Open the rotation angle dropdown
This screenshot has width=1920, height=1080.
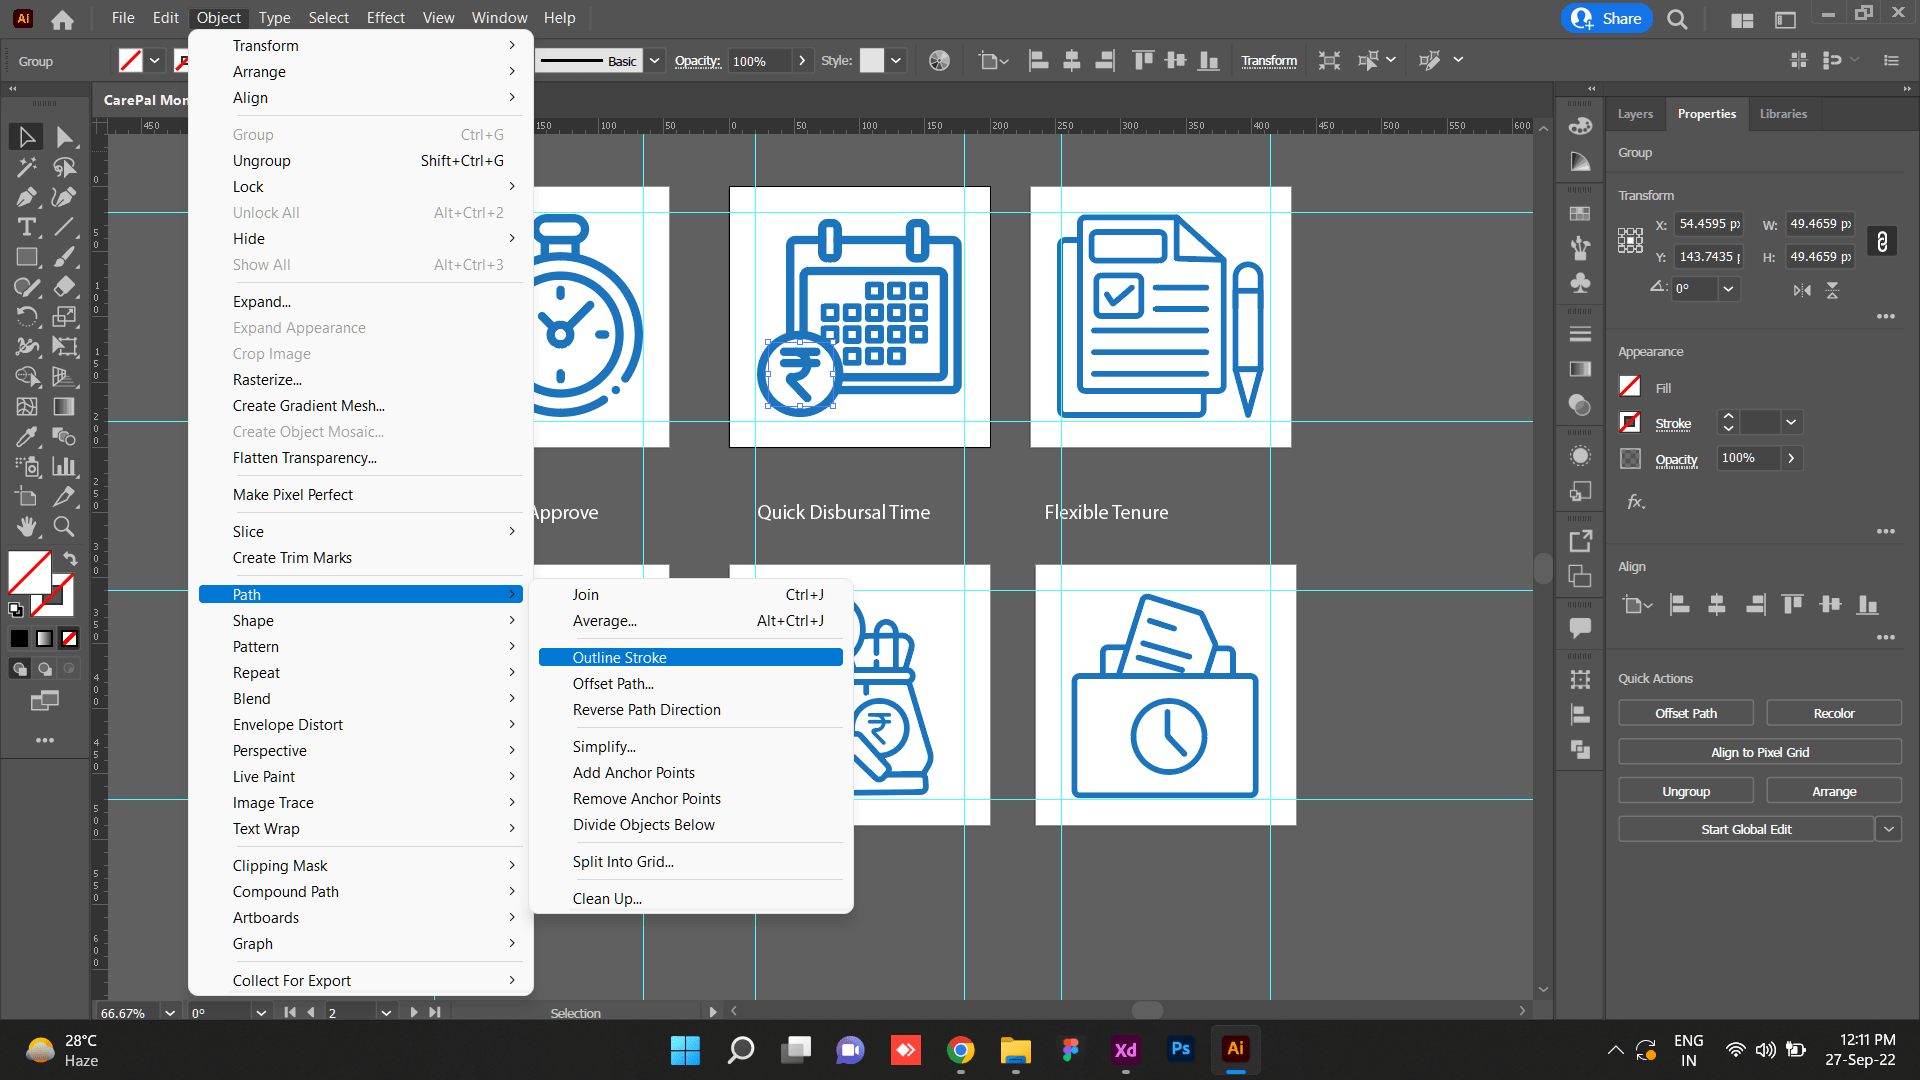[1728, 289]
